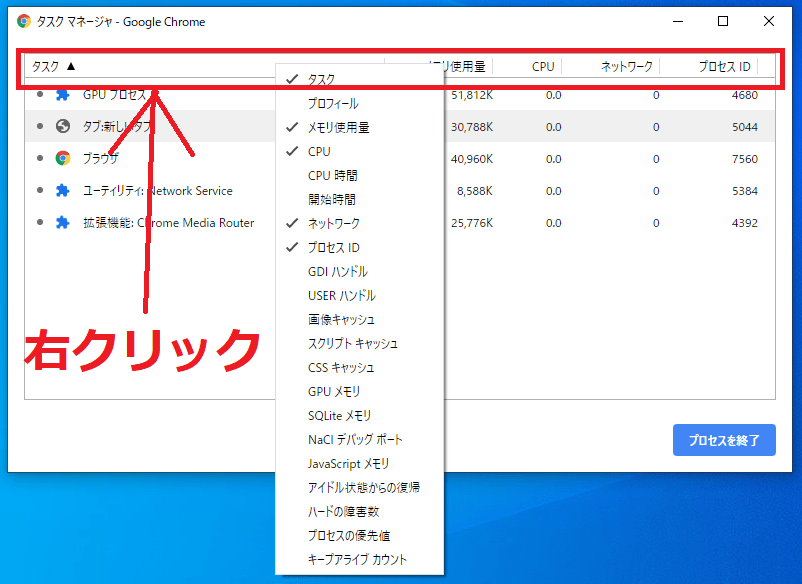The image size is (802, 584).
Task: Uncheck the タスク column option
Action: 360,79
